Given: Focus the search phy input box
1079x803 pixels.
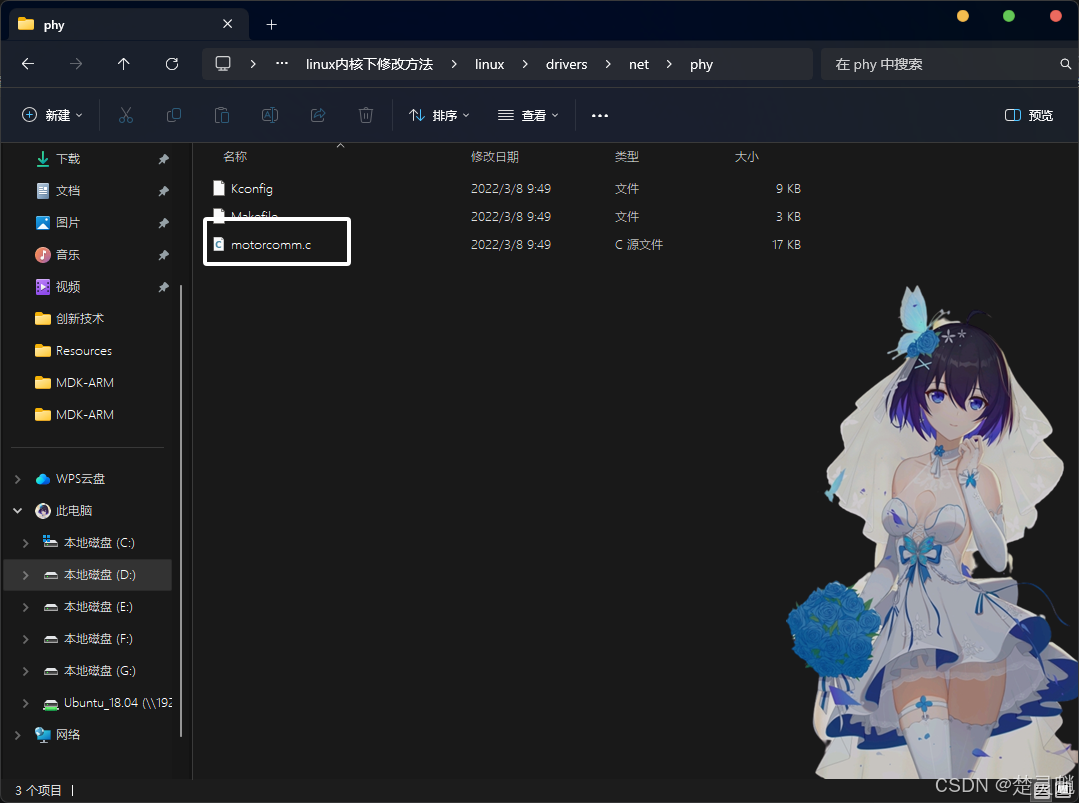Looking at the screenshot, I should [x=943, y=64].
